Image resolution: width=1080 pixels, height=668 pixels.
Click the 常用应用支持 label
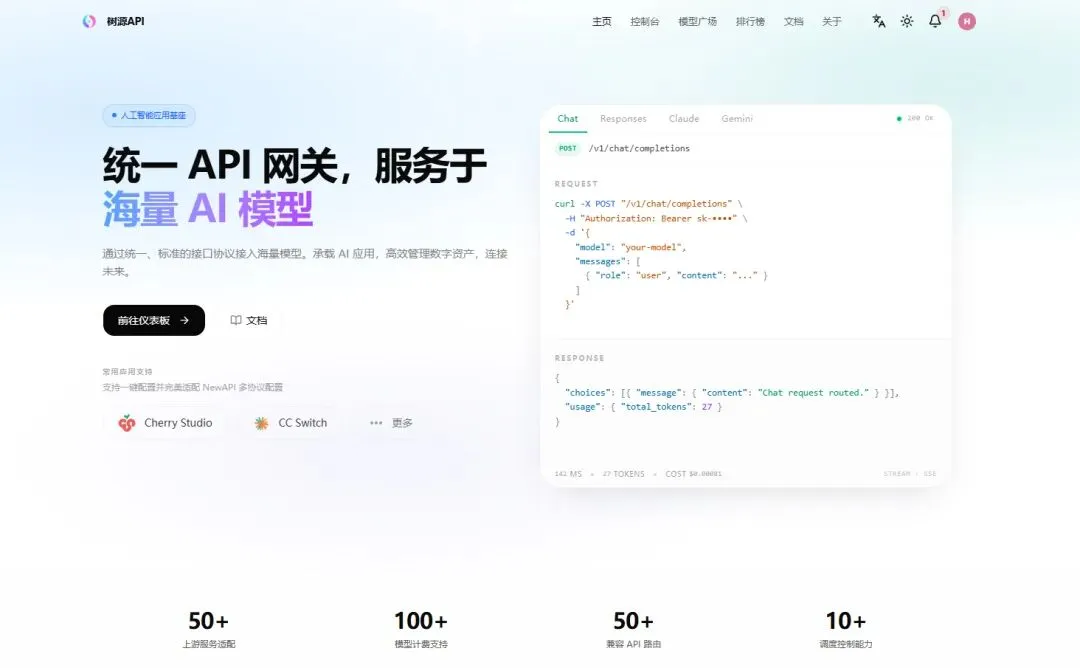click(x=127, y=372)
